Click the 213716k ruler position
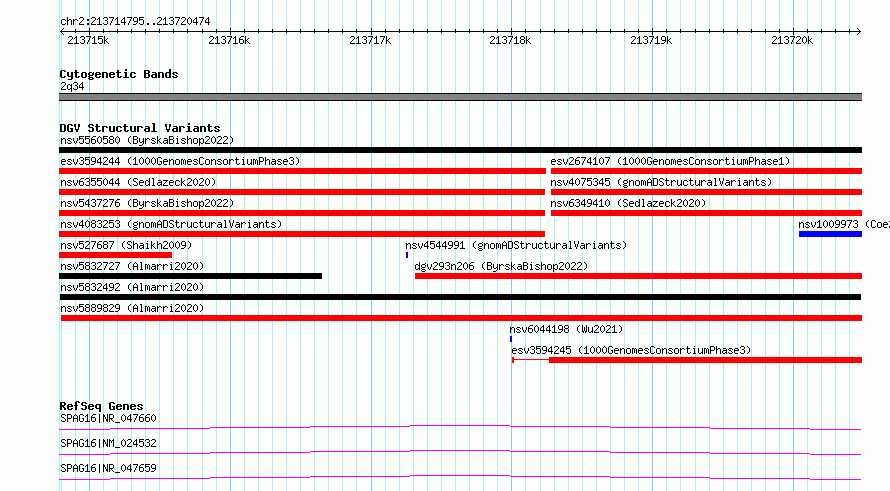The width and height of the screenshot is (890, 491). 229,40
